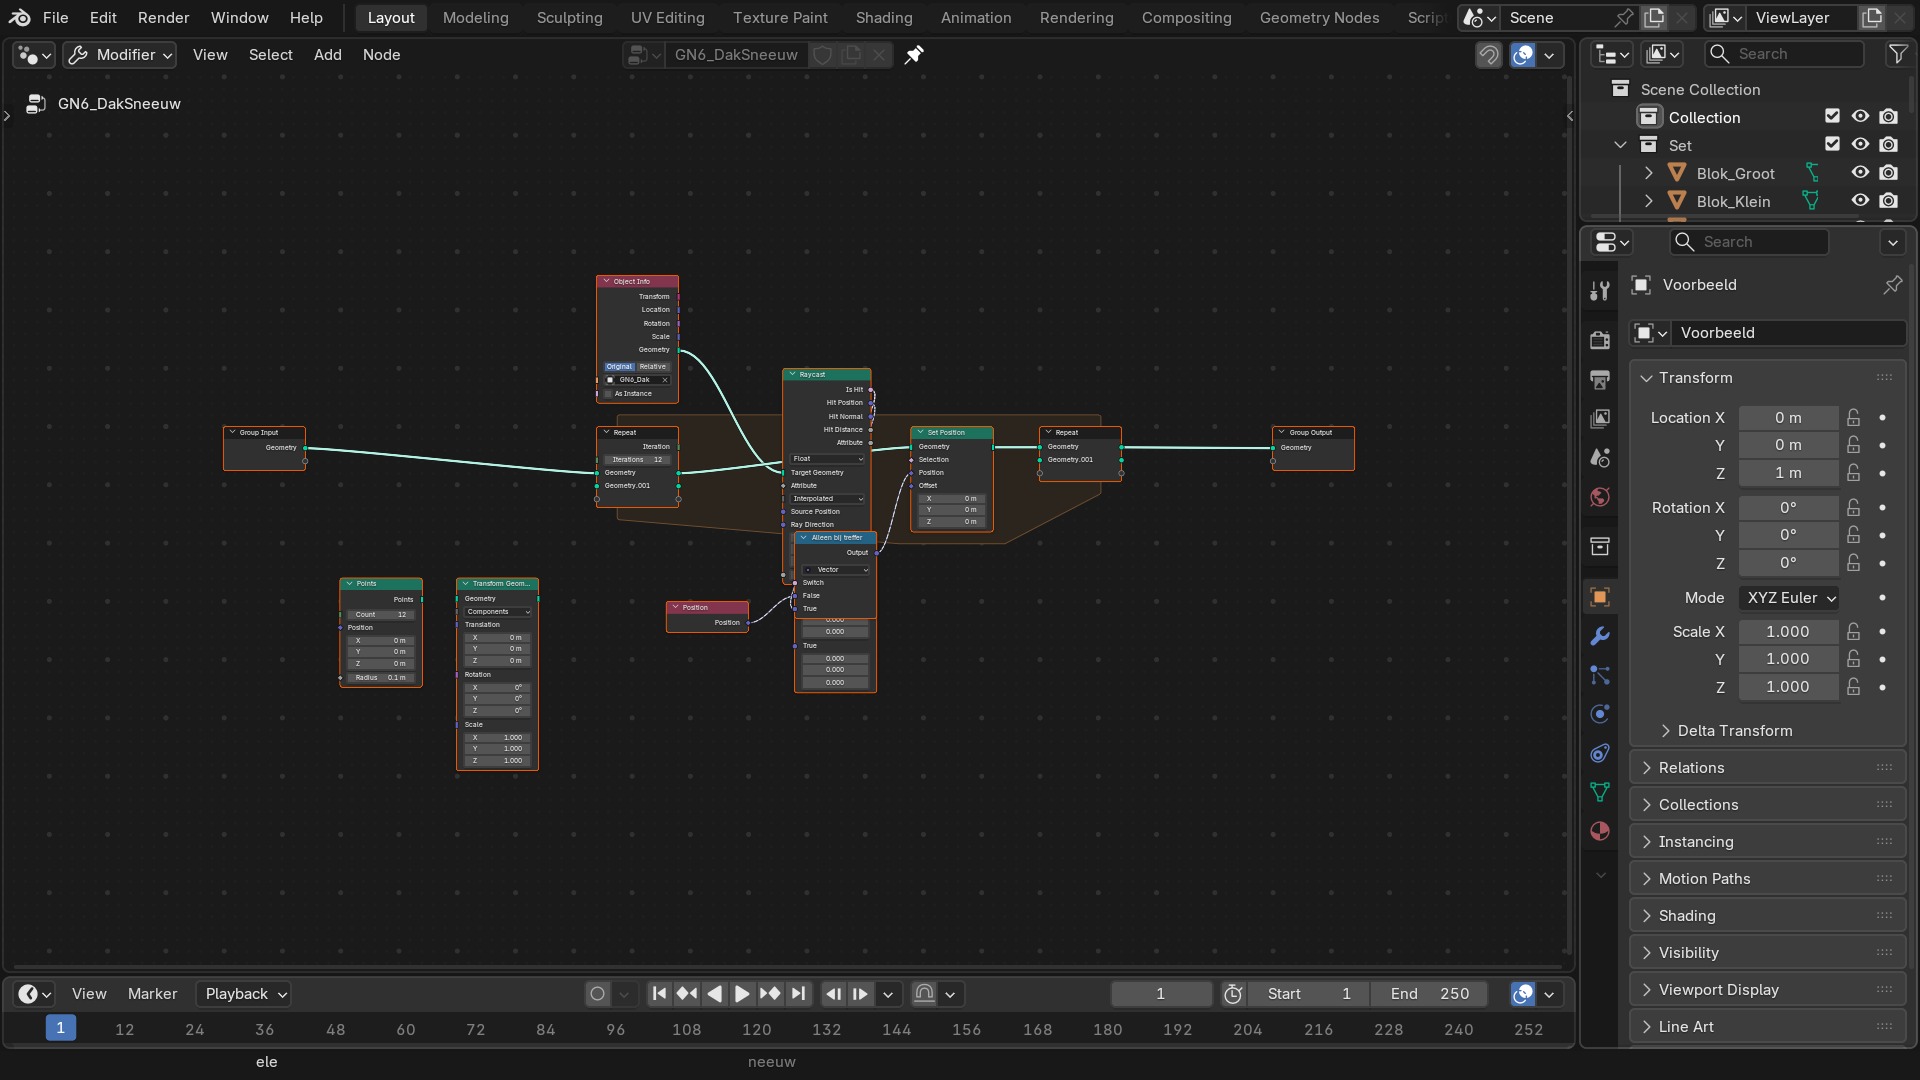Viewport: 1920px width, 1080px height.
Task: Switch to the Geometry Nodes workspace tab
Action: click(x=1319, y=18)
